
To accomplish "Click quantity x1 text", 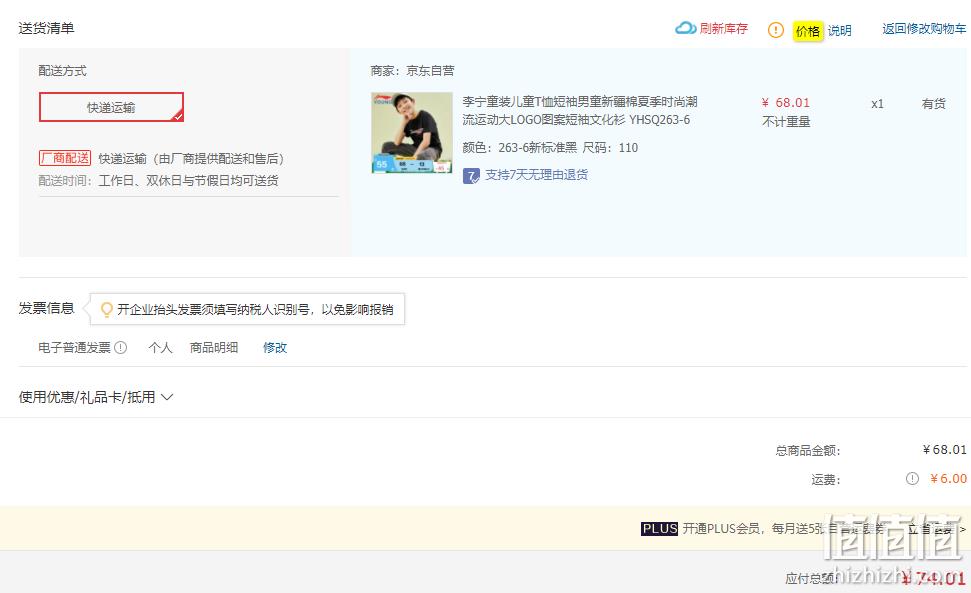I will coord(877,104).
